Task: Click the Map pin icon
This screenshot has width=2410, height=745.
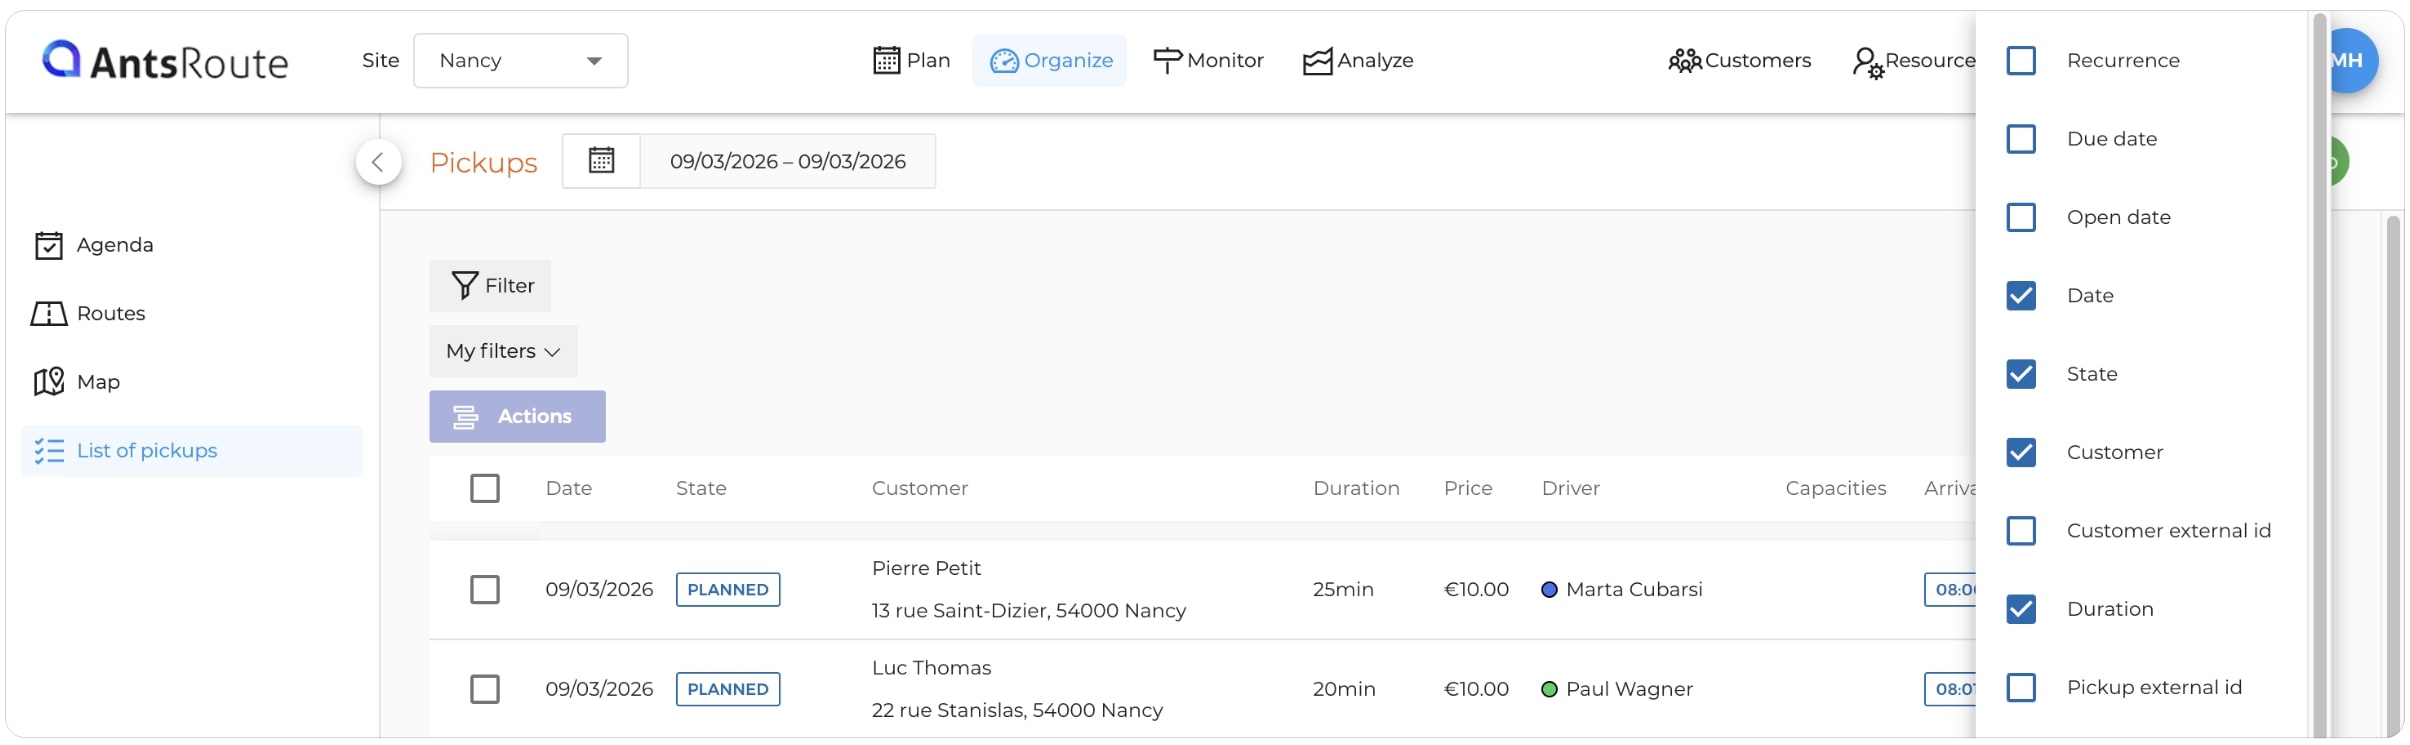Action: click(x=49, y=381)
